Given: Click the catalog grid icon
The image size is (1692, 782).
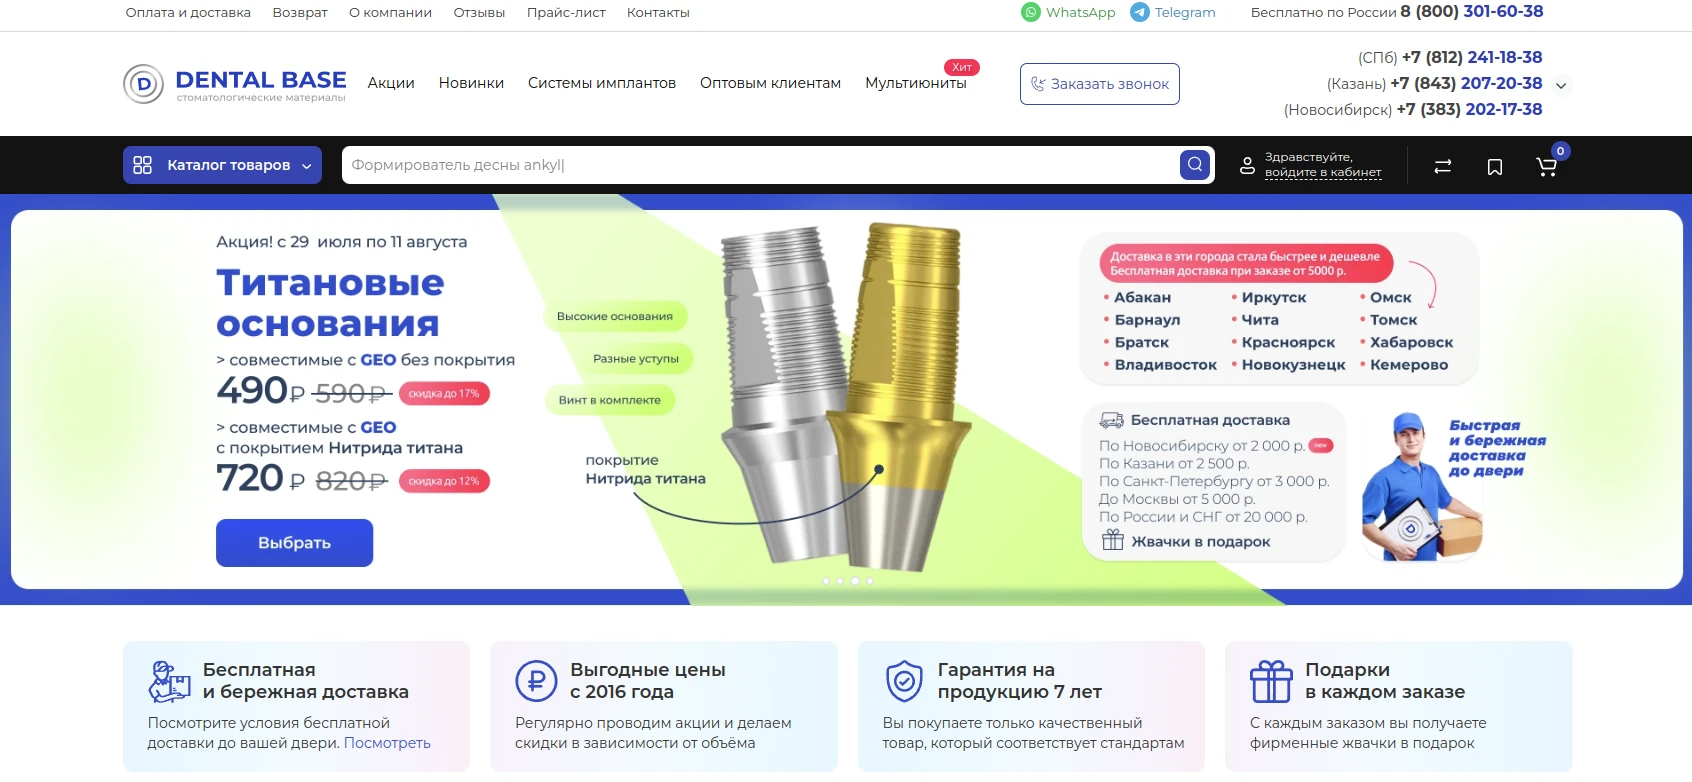Looking at the screenshot, I should pyautogui.click(x=143, y=165).
